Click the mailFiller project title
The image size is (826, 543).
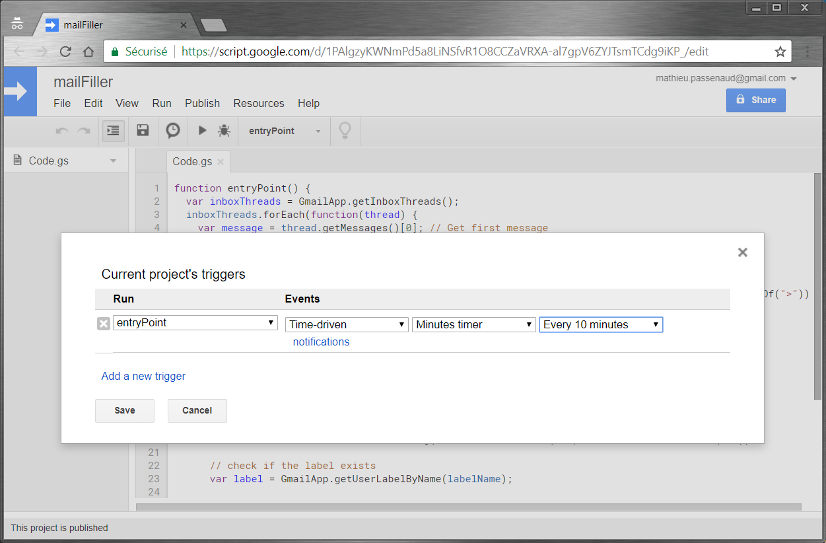click(x=83, y=82)
